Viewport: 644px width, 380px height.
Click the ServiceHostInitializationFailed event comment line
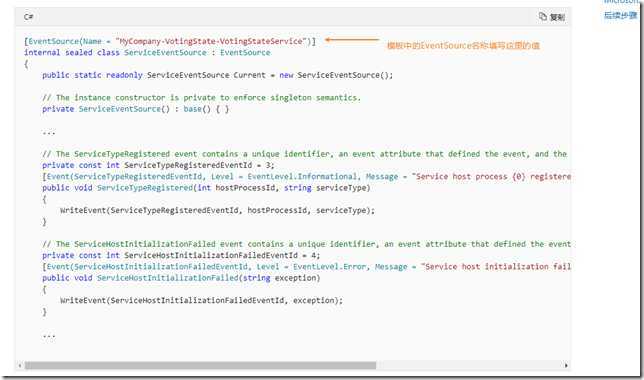306,244
